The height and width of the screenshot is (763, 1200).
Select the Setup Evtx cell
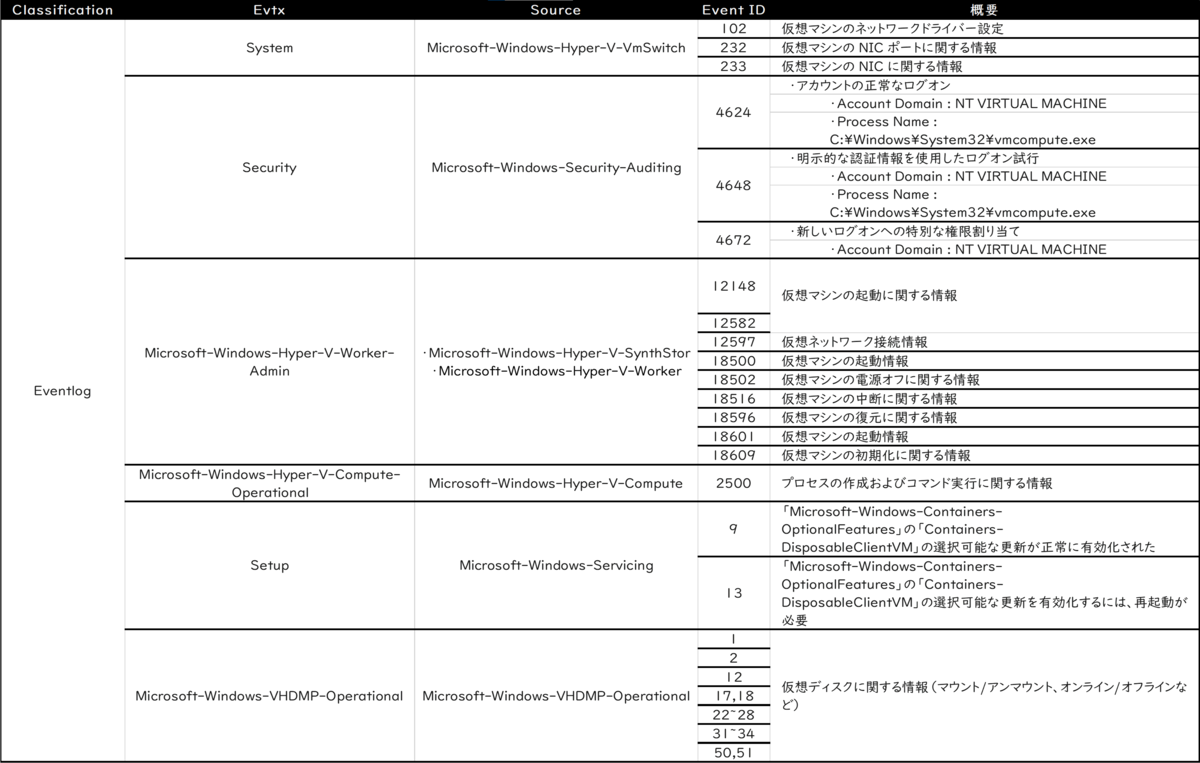tap(269, 565)
